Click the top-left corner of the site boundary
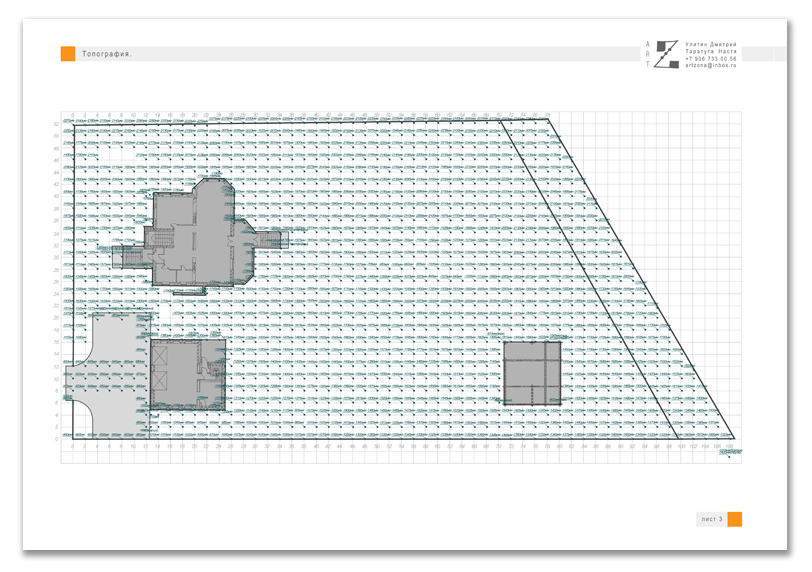This screenshot has width=812, height=572. [x=65, y=119]
